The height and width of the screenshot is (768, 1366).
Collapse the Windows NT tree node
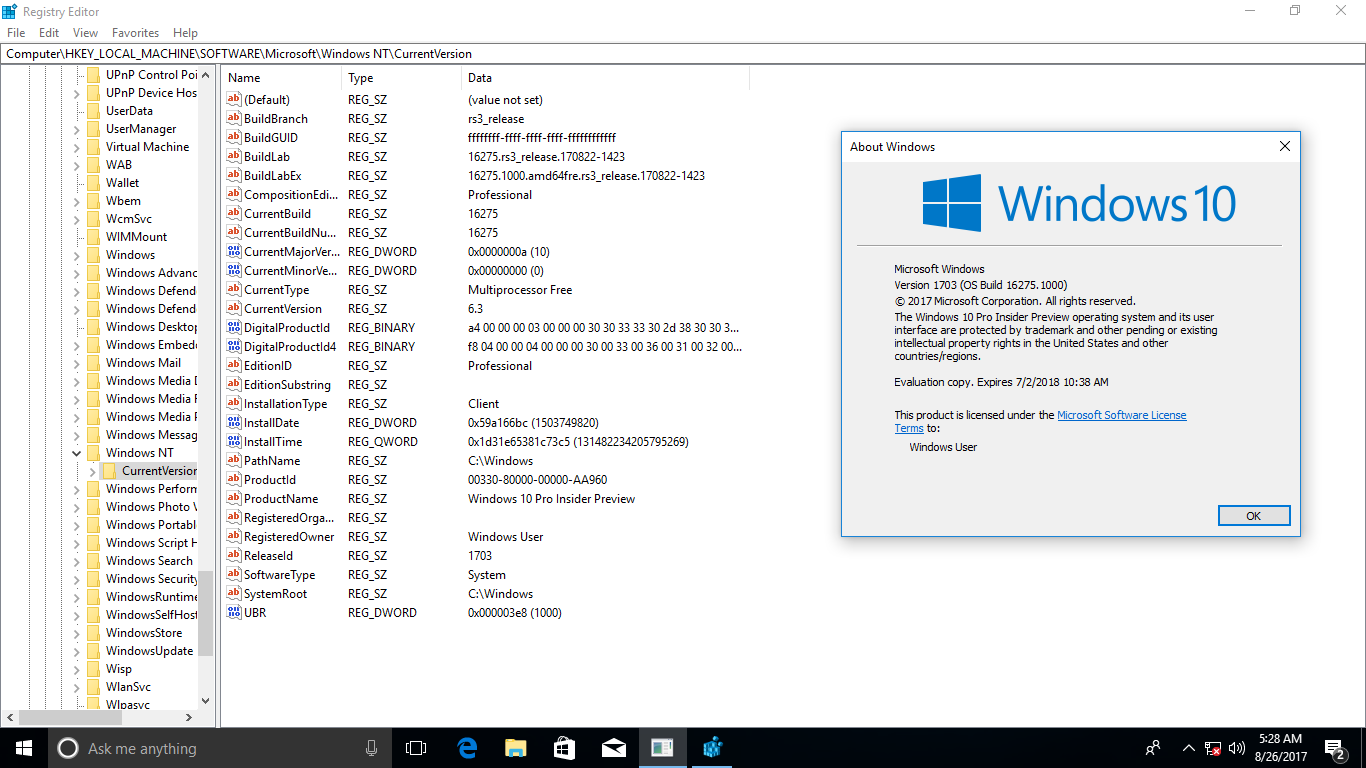click(77, 453)
